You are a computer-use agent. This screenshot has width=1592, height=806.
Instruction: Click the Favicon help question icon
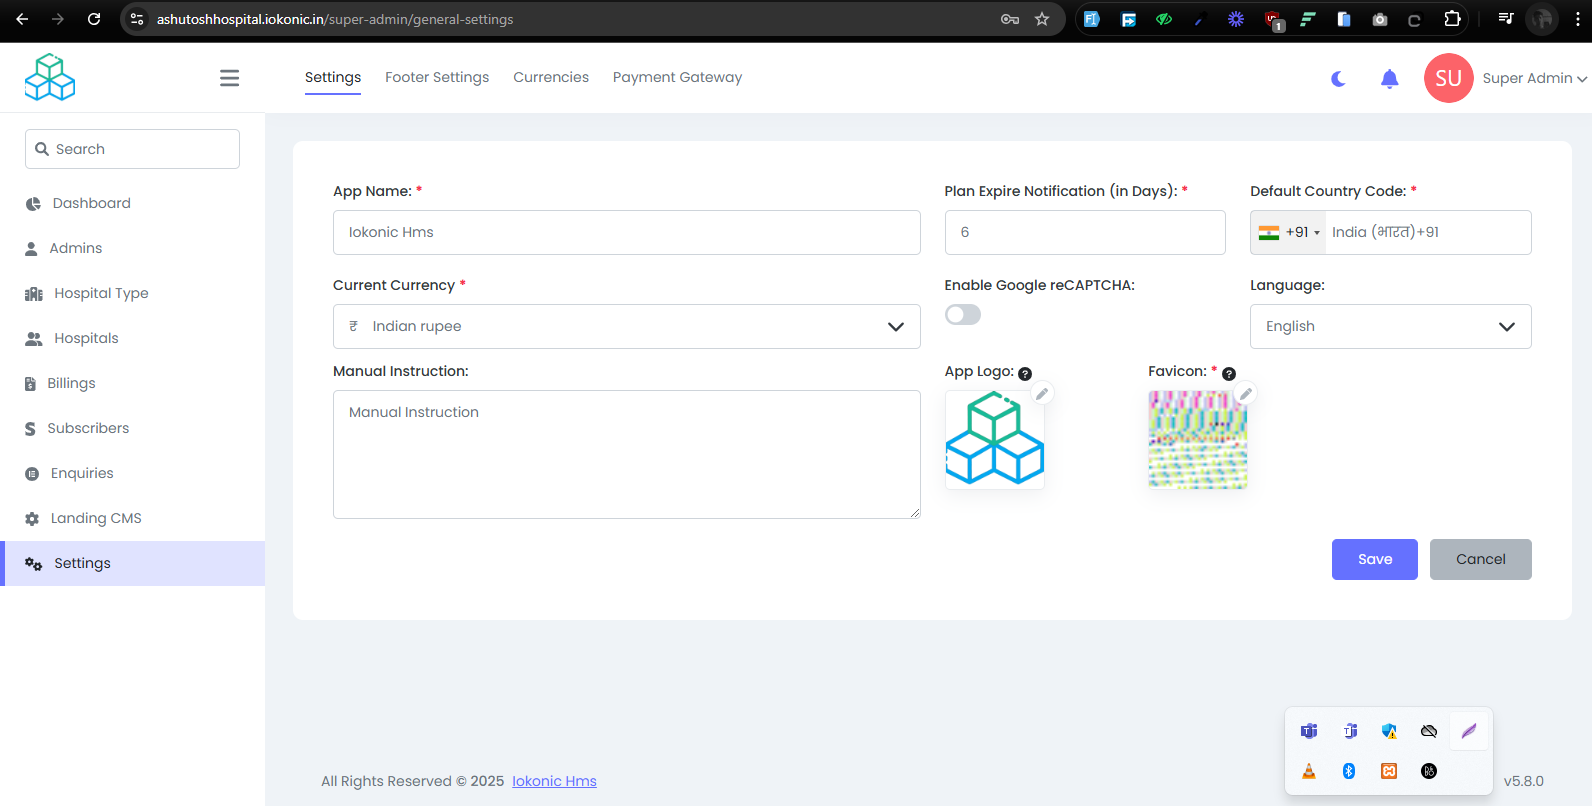point(1229,374)
